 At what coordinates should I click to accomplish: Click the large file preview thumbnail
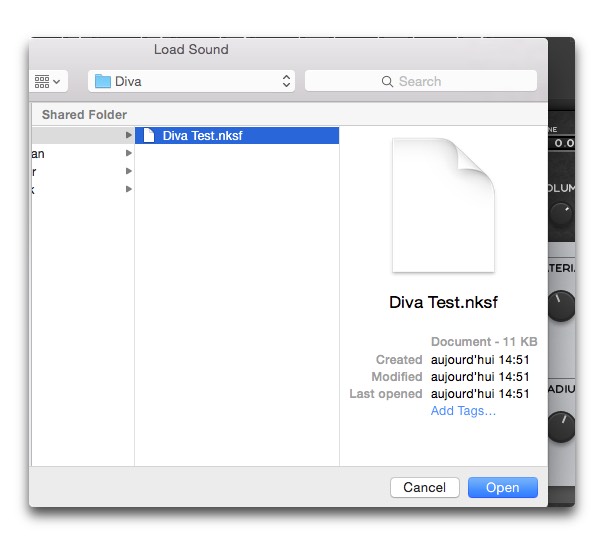click(443, 205)
